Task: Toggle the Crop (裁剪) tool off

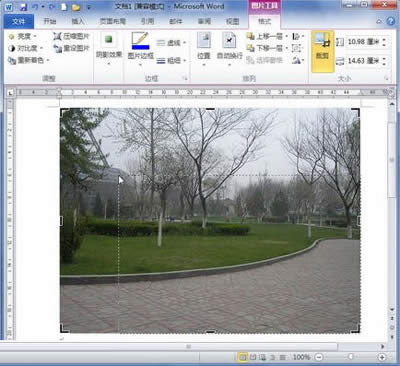Action: click(322, 51)
